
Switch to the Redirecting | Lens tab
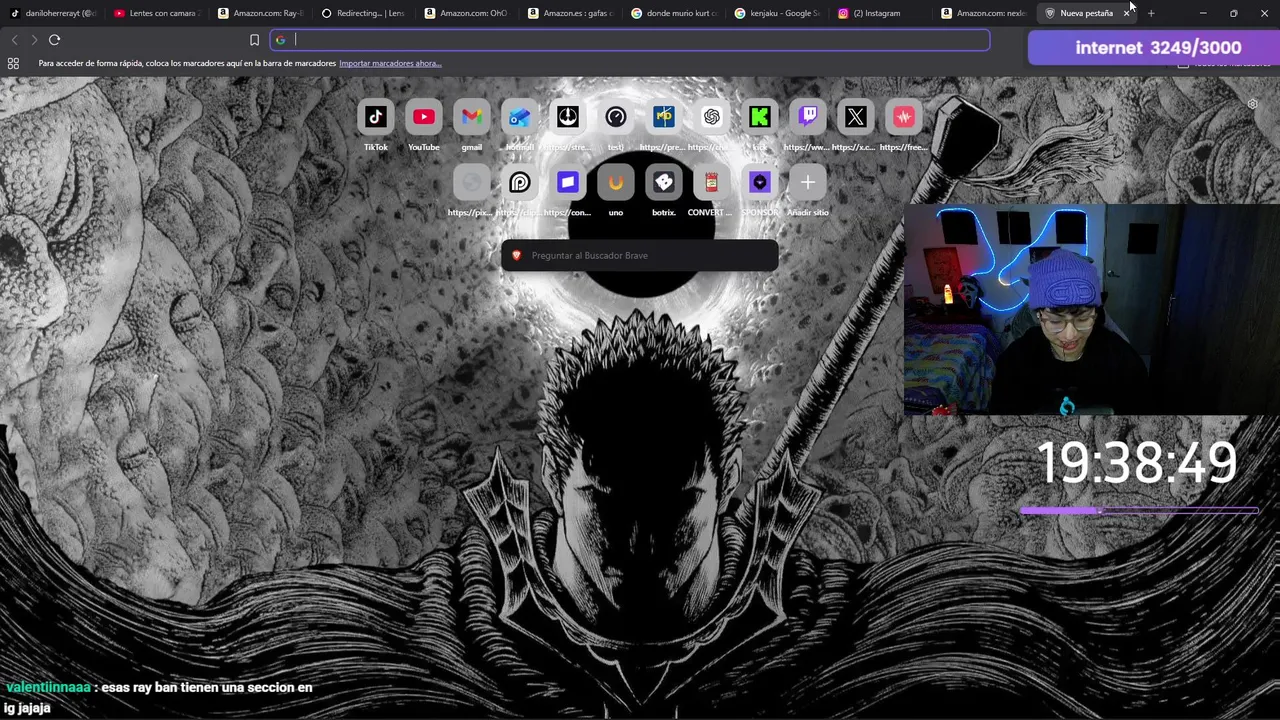[363, 13]
